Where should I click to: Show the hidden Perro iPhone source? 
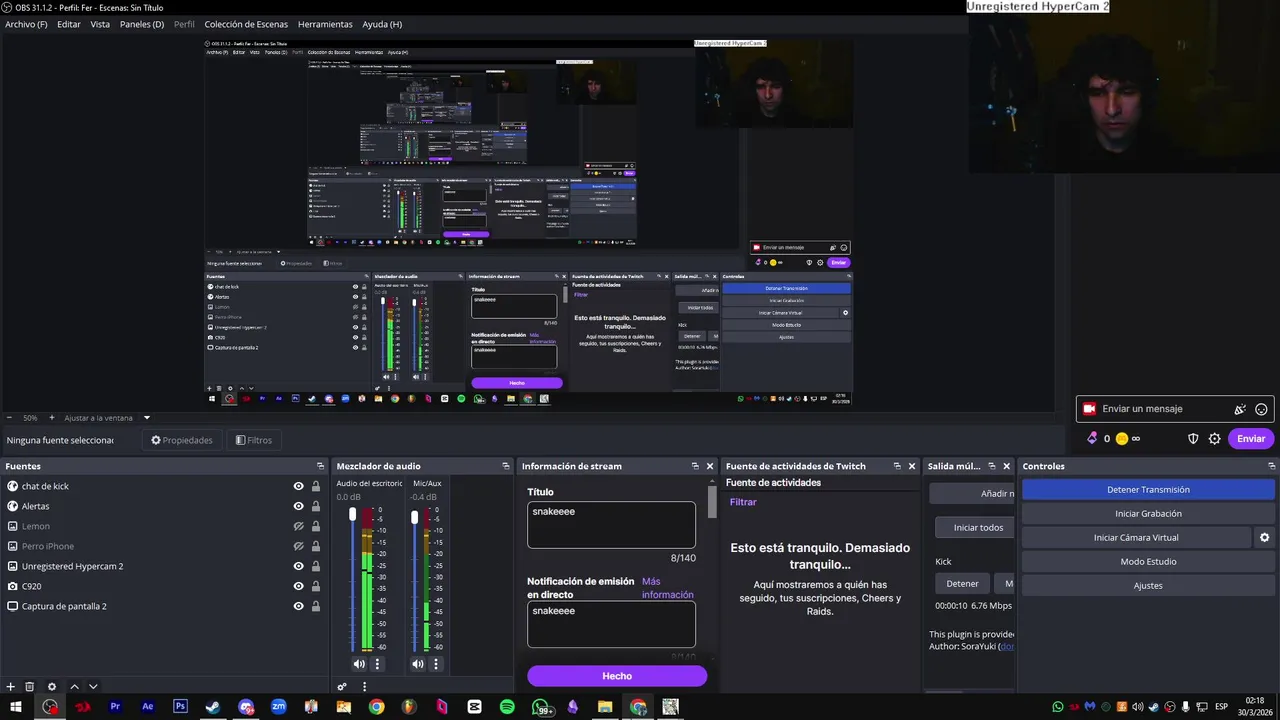(x=298, y=546)
